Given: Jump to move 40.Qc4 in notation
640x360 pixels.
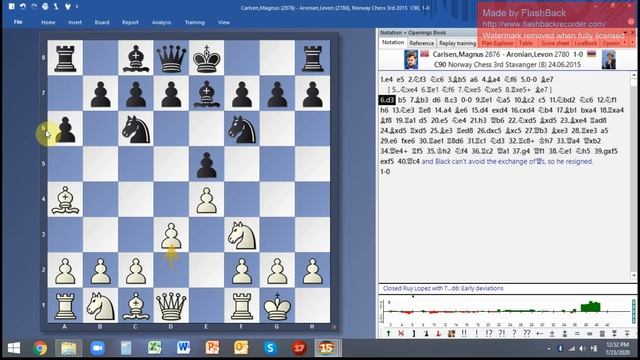Looking at the screenshot, I should (408, 161).
